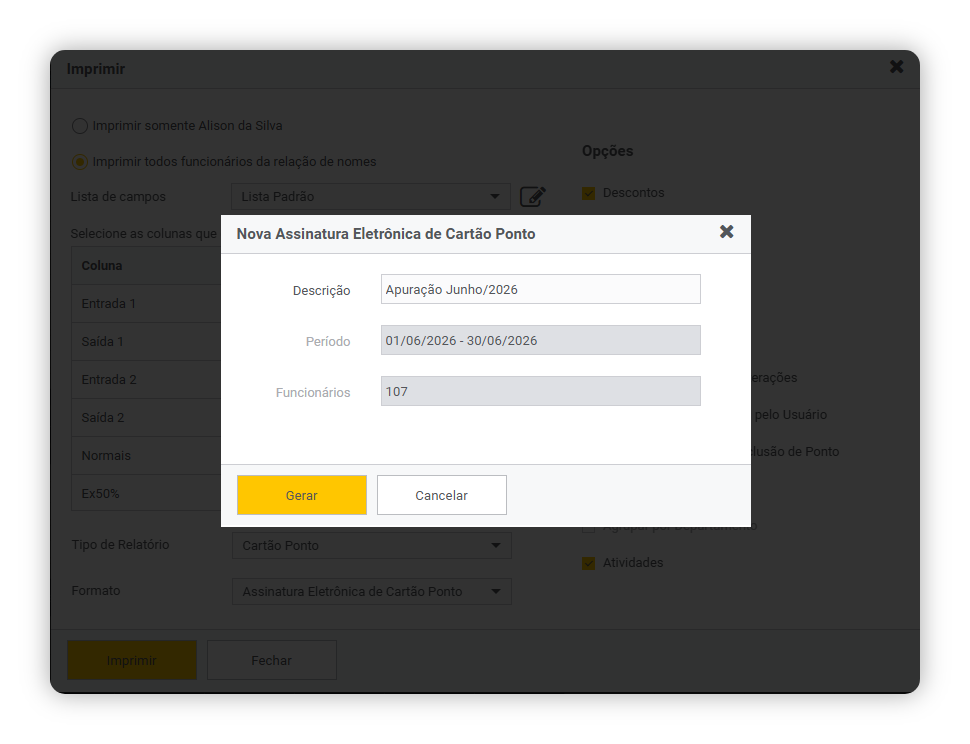
Task: Click the Fechar button
Action: pyautogui.click(x=272, y=660)
